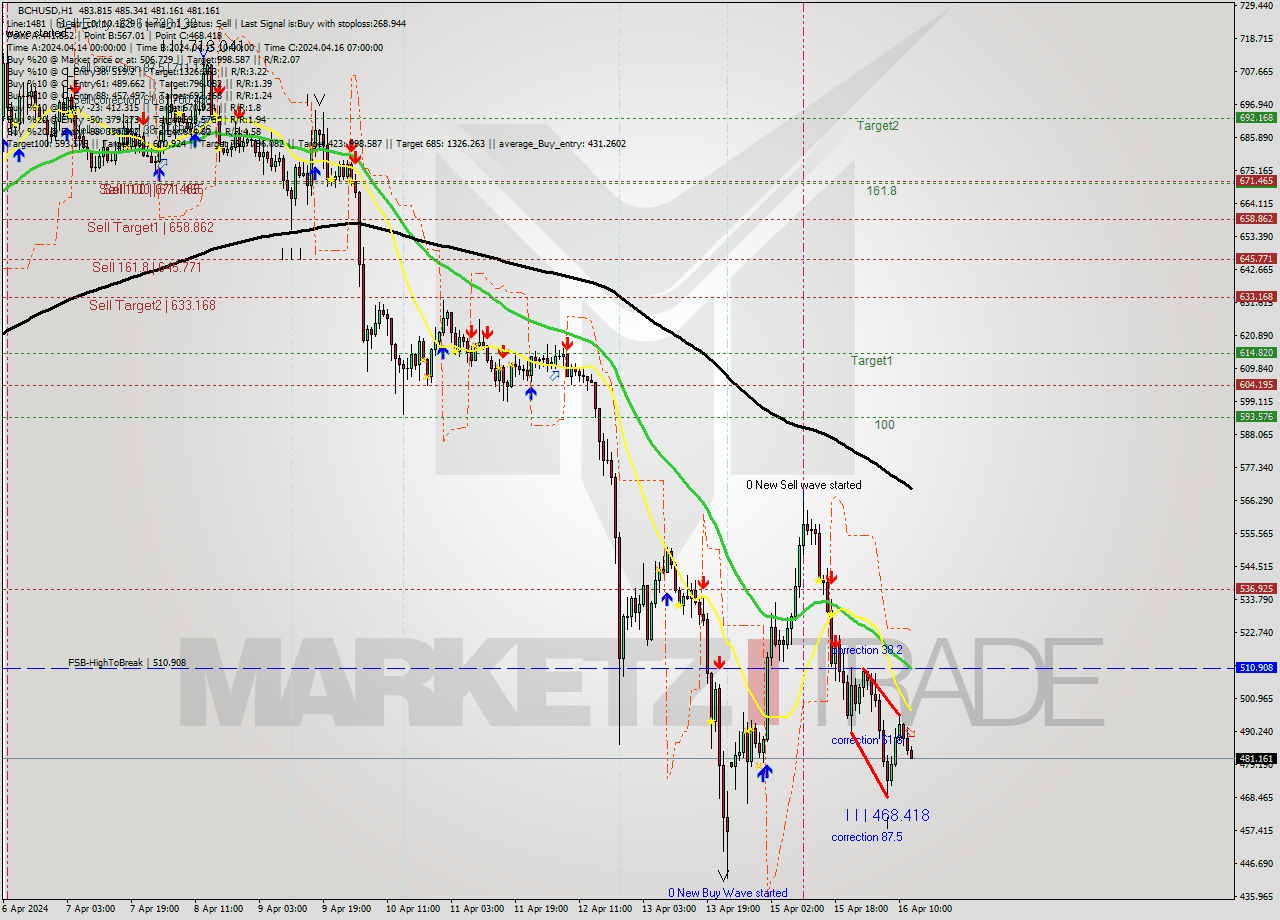Click '10 Apr 11:00' on time axis
1280x920 pixels.
412,909
